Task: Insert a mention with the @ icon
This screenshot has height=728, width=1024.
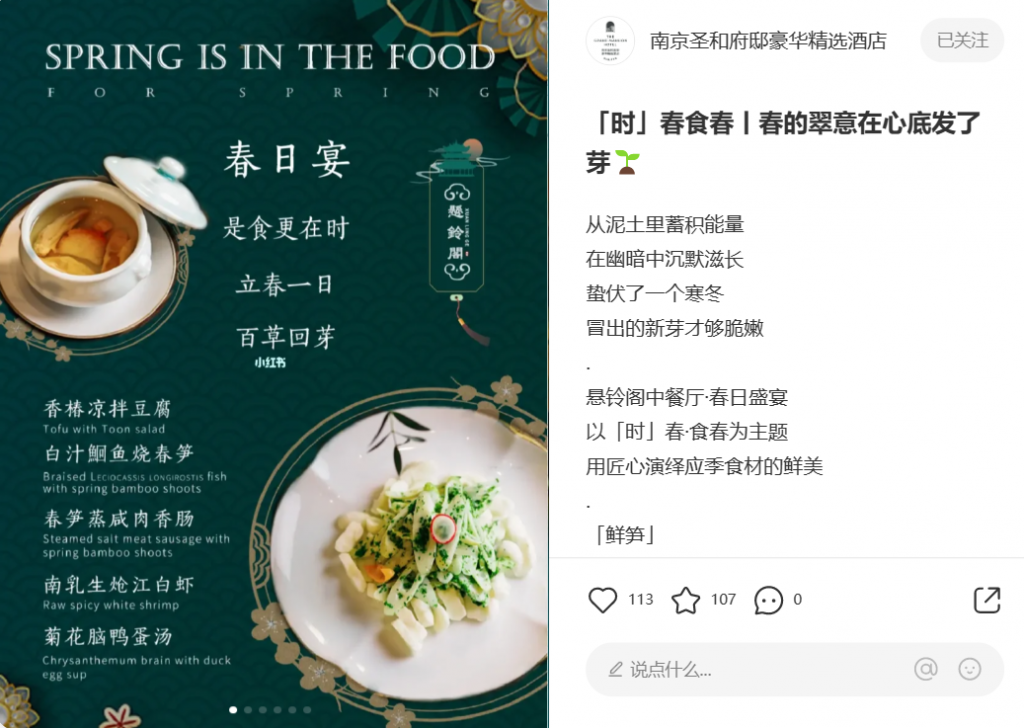Action: [925, 669]
